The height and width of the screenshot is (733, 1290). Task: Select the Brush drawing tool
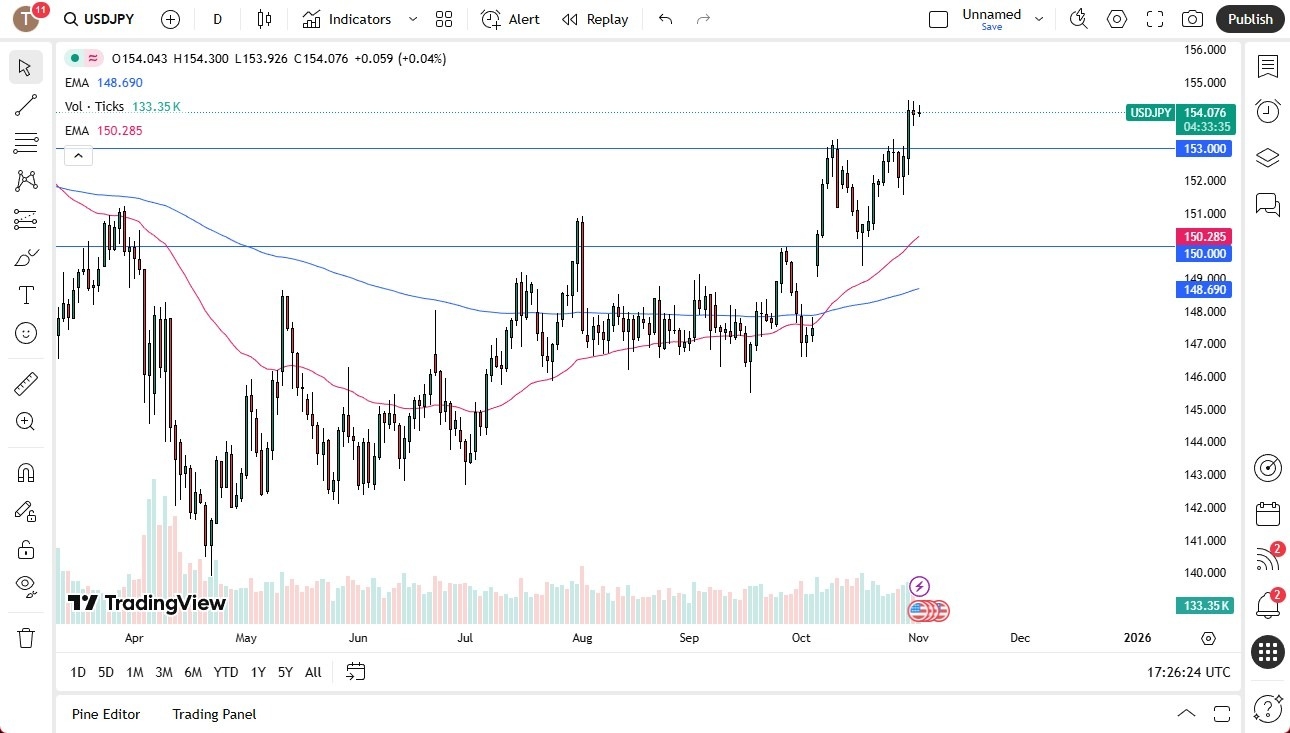coord(25,256)
